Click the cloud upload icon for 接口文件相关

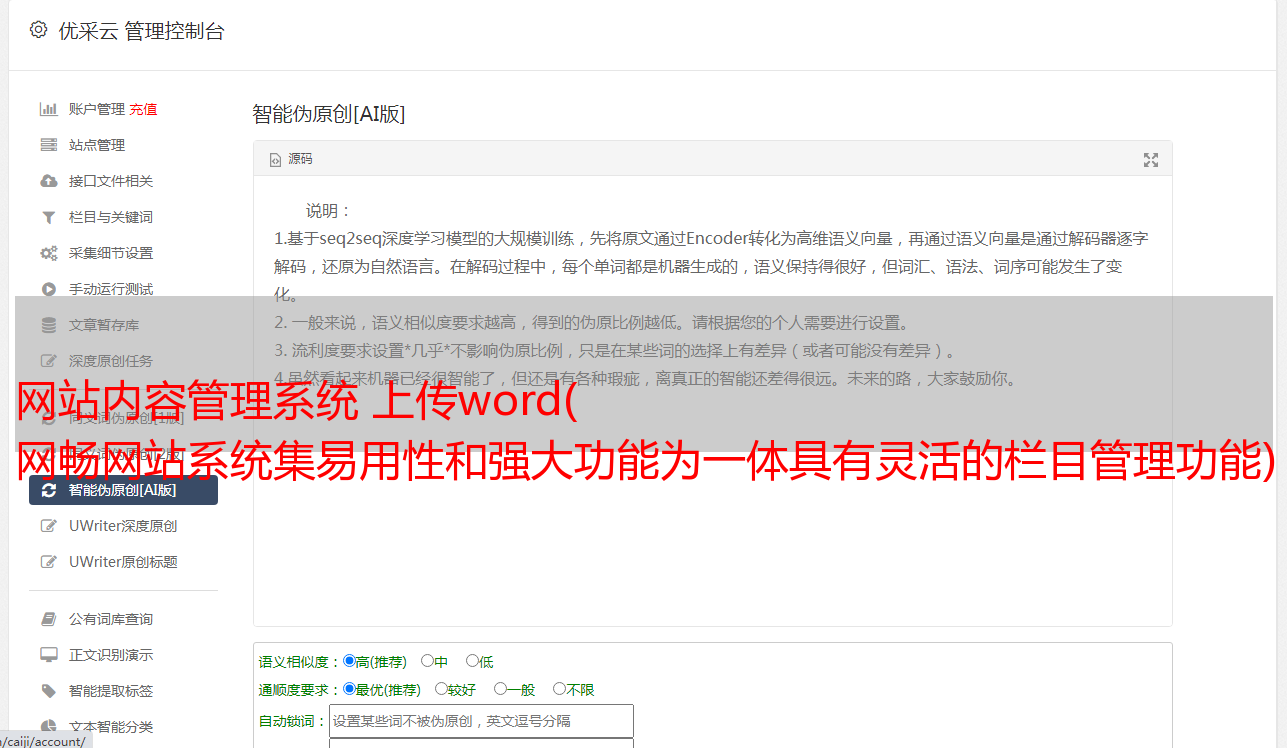[48, 181]
